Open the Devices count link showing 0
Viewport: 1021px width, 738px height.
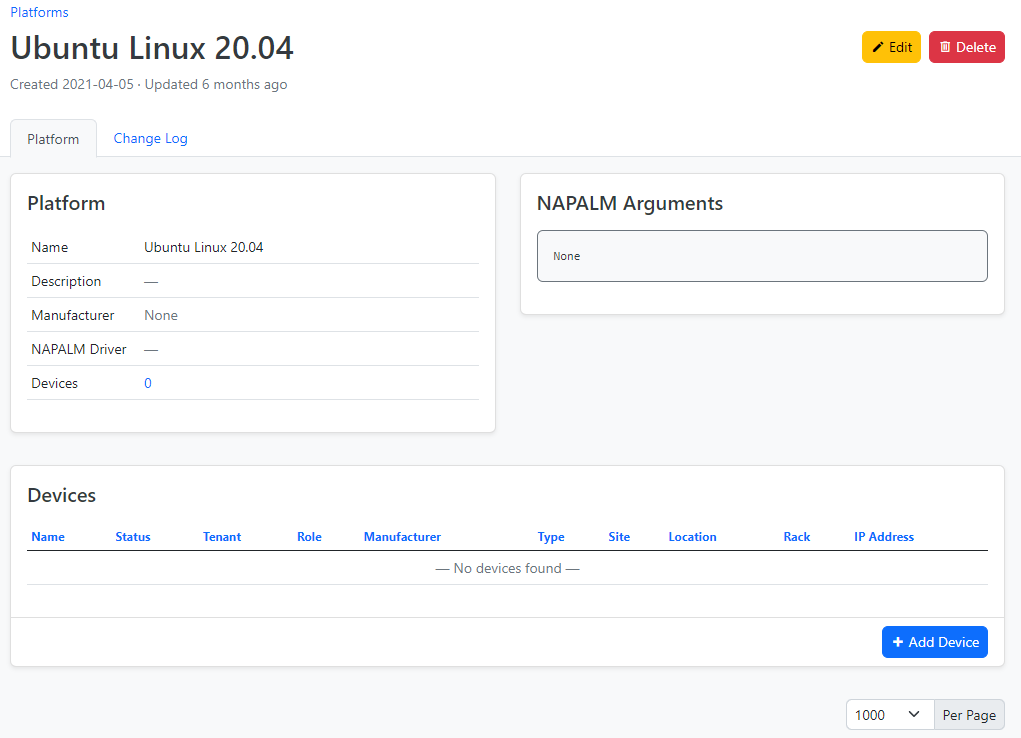(x=148, y=383)
